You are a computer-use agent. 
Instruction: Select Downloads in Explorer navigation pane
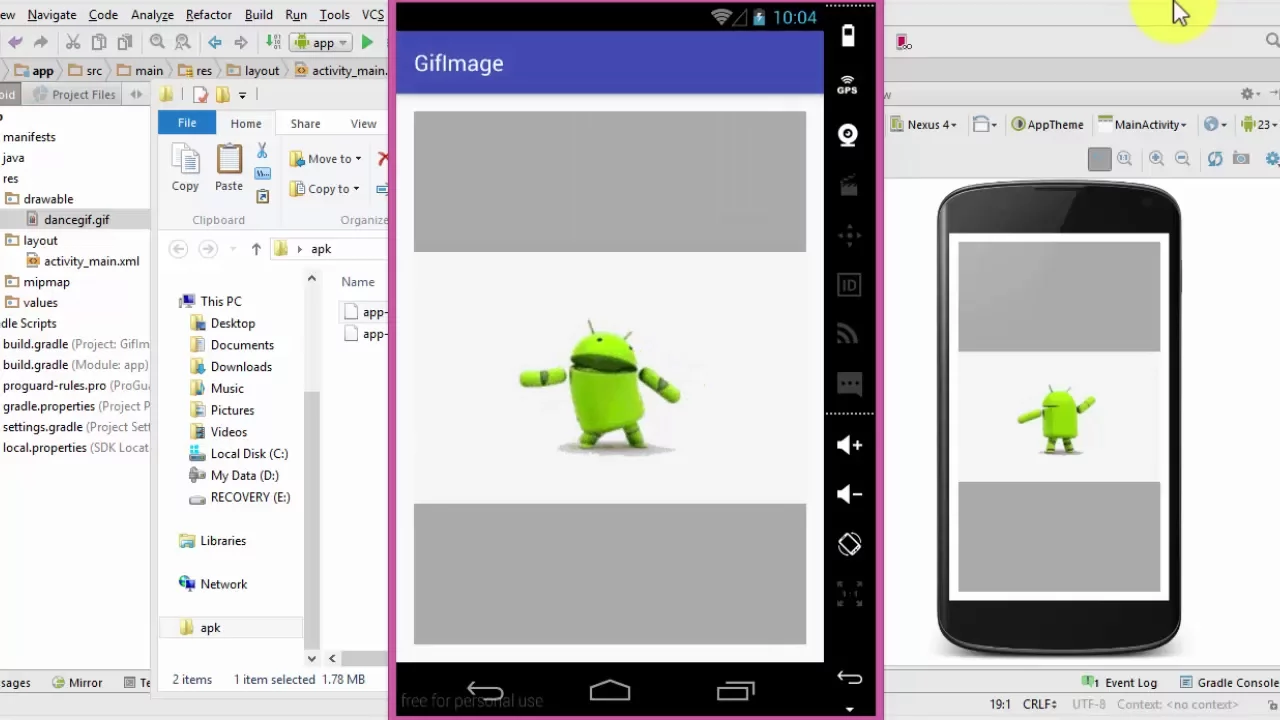[231, 367]
